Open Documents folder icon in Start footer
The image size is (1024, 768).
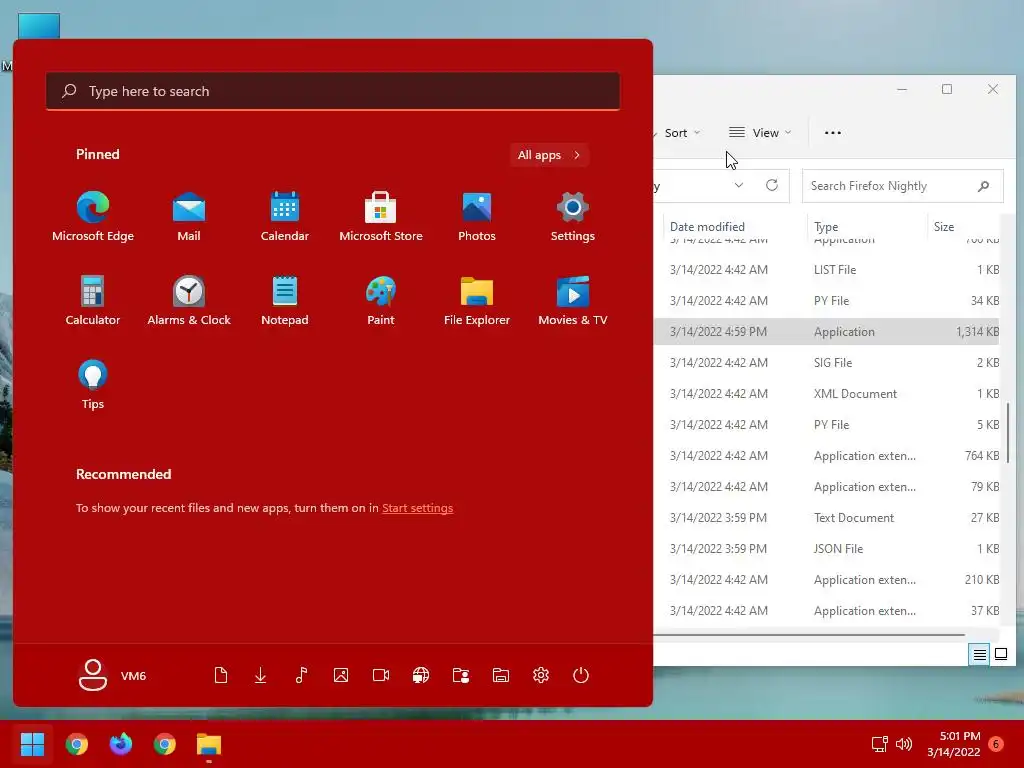221,675
